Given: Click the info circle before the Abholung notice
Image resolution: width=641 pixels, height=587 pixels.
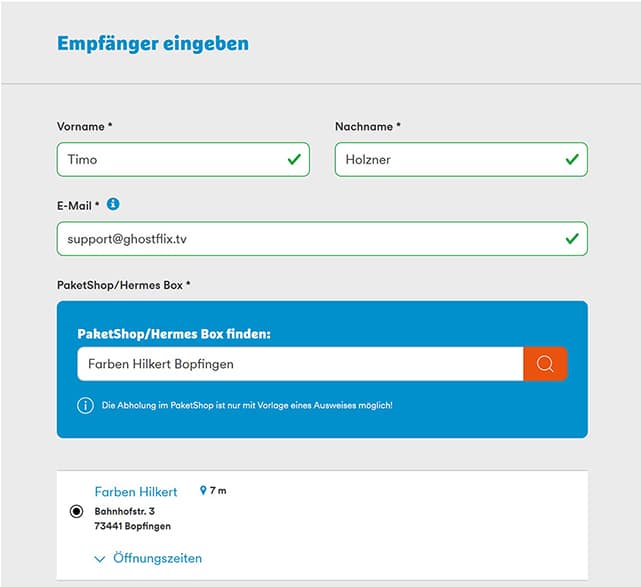Looking at the screenshot, I should (86, 405).
